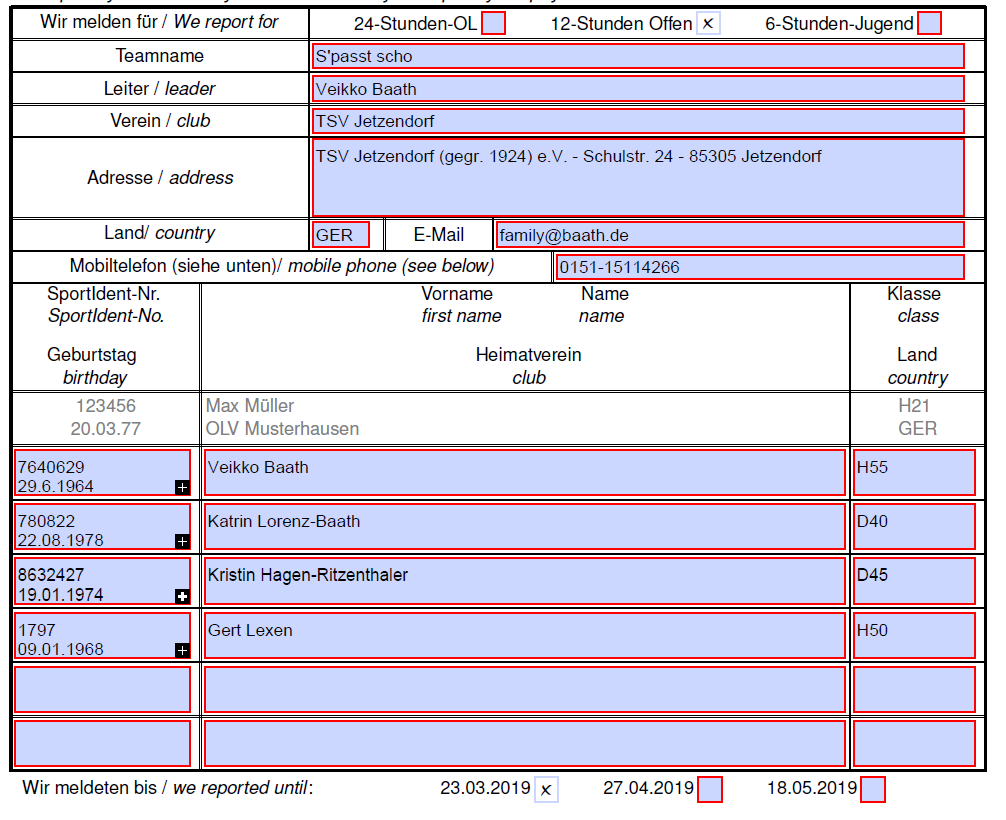
Task: Click the Teamname field containing S'passt scho
Action: point(637,57)
